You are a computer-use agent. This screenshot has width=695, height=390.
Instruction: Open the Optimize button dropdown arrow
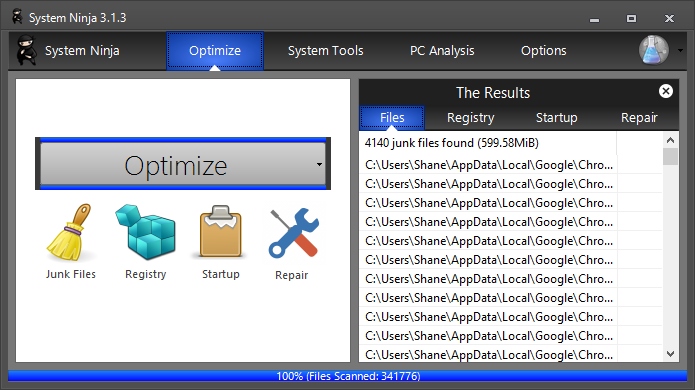pos(319,164)
